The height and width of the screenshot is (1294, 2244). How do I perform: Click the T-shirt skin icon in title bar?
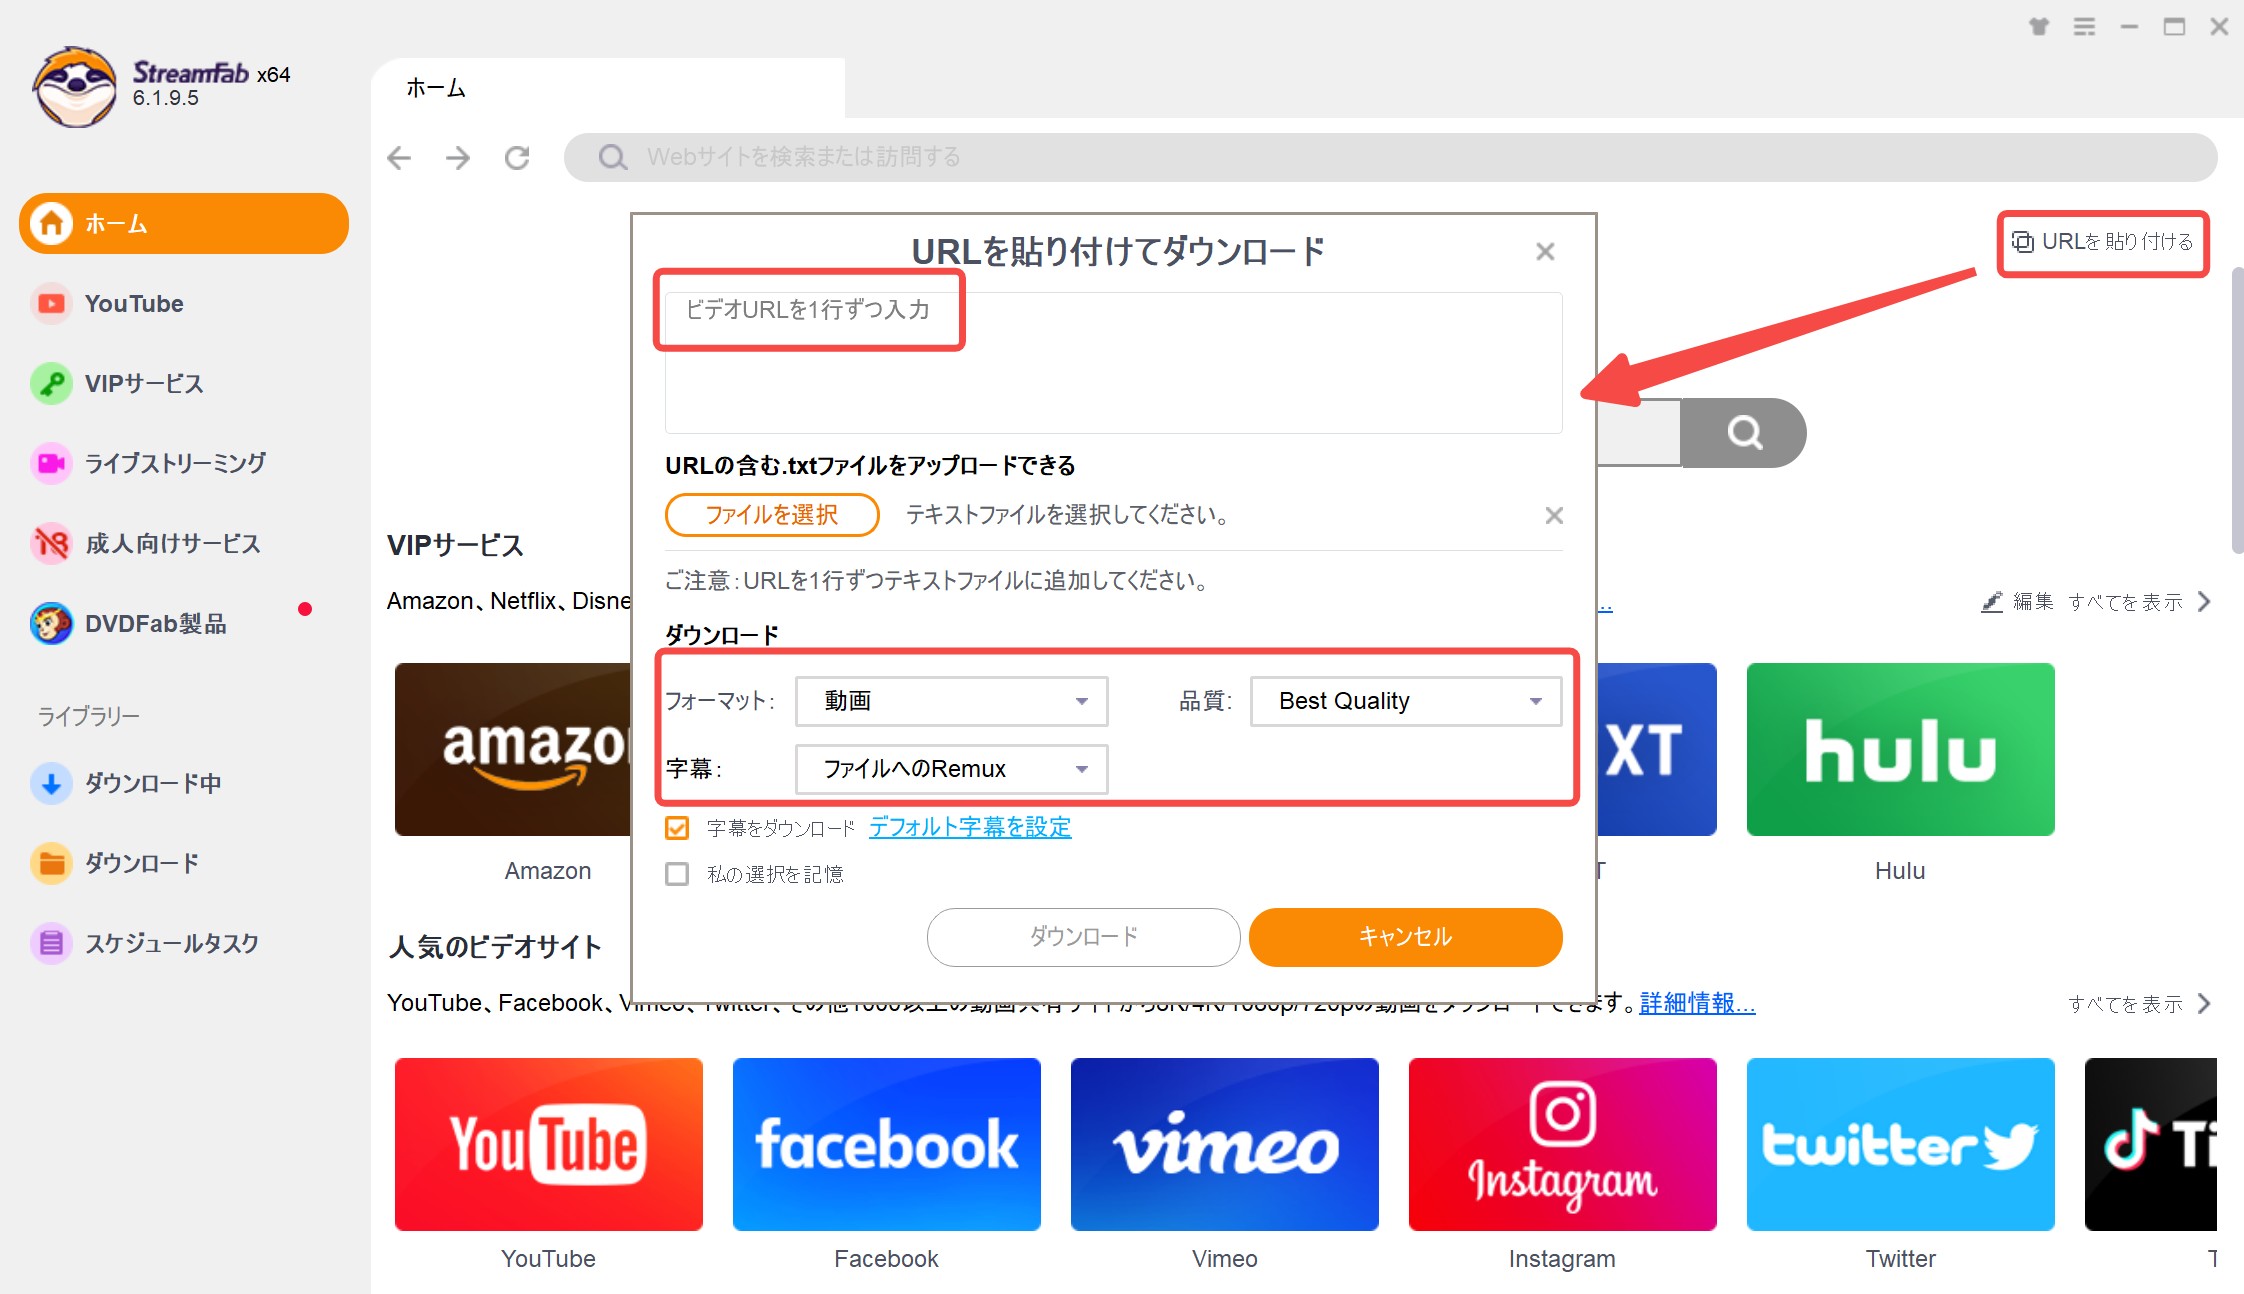click(2038, 27)
